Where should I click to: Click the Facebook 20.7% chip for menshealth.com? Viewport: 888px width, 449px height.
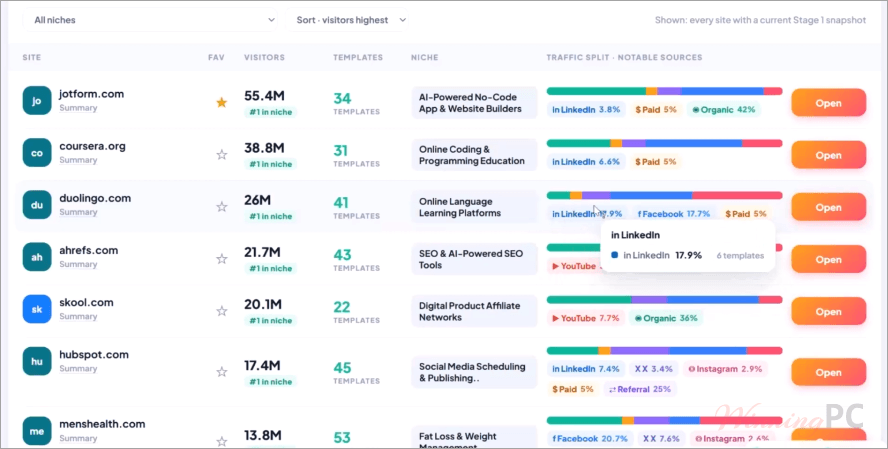590,439
